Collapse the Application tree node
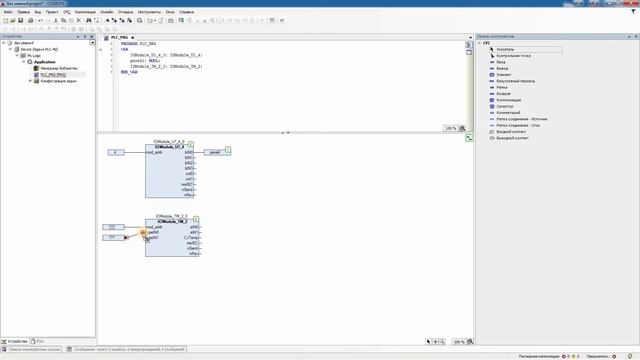 tap(24, 62)
